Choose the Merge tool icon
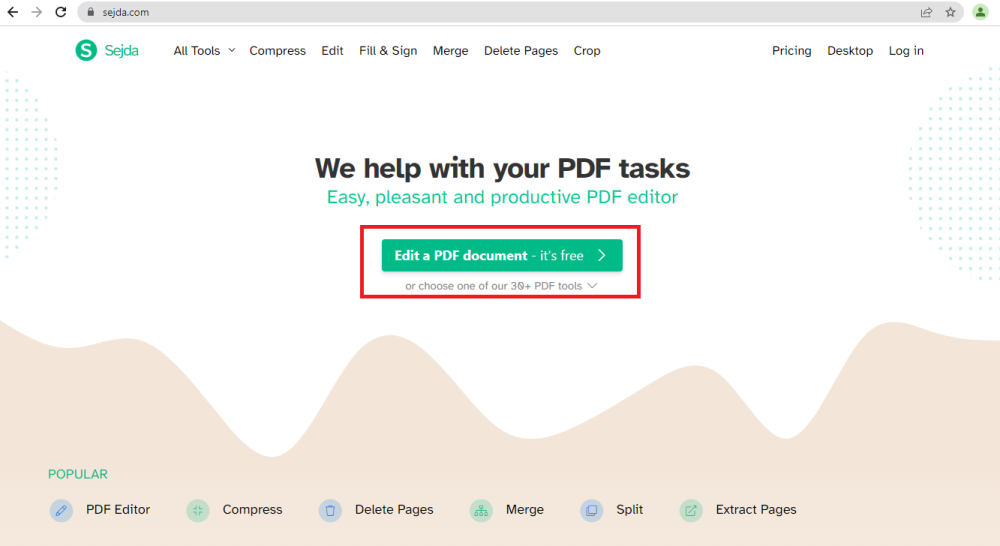Screen dimensions: 1000x546 point(481,510)
